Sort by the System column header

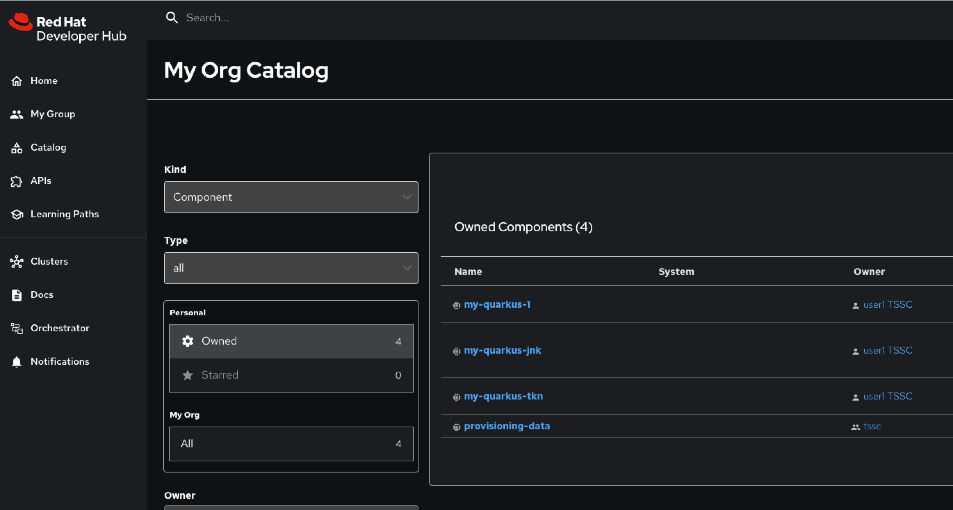676,272
